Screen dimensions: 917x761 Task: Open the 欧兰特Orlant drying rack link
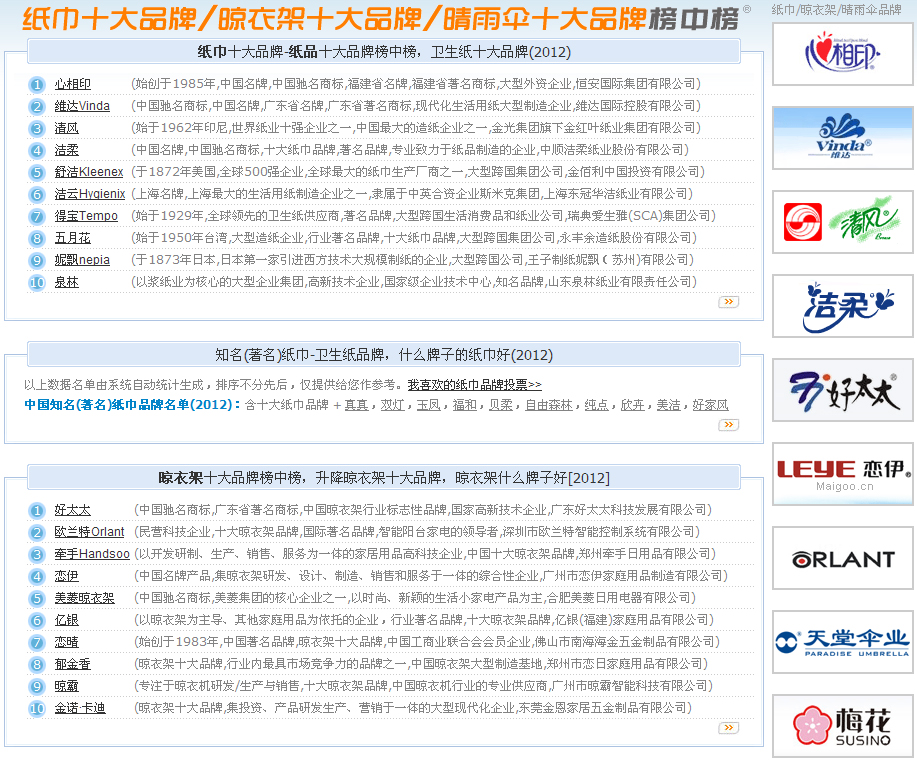click(89, 532)
